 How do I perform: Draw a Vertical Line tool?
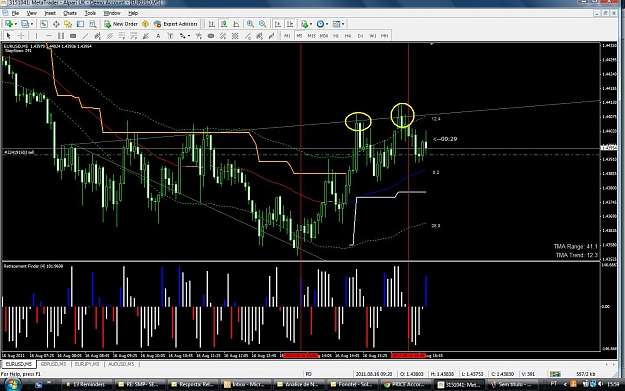(36, 36)
